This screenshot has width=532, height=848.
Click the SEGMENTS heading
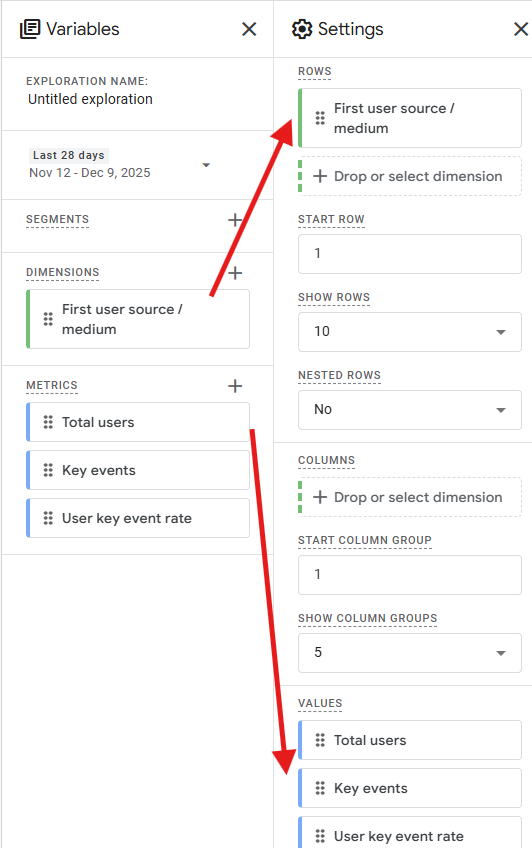(x=57, y=220)
